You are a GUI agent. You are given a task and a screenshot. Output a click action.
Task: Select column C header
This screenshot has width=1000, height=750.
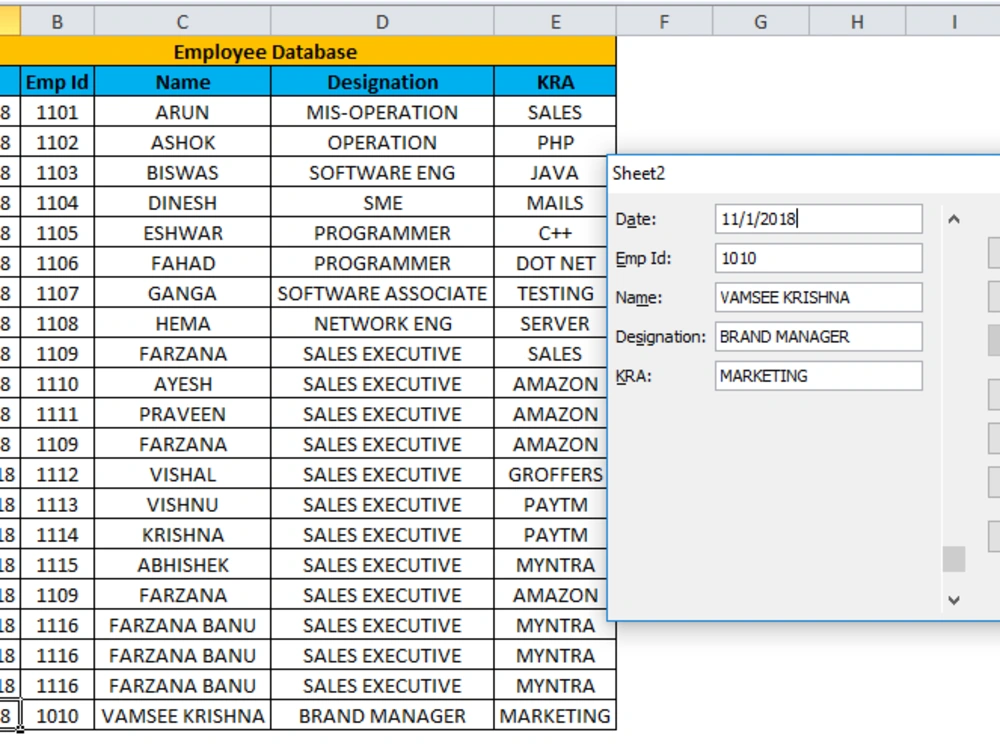[182, 22]
